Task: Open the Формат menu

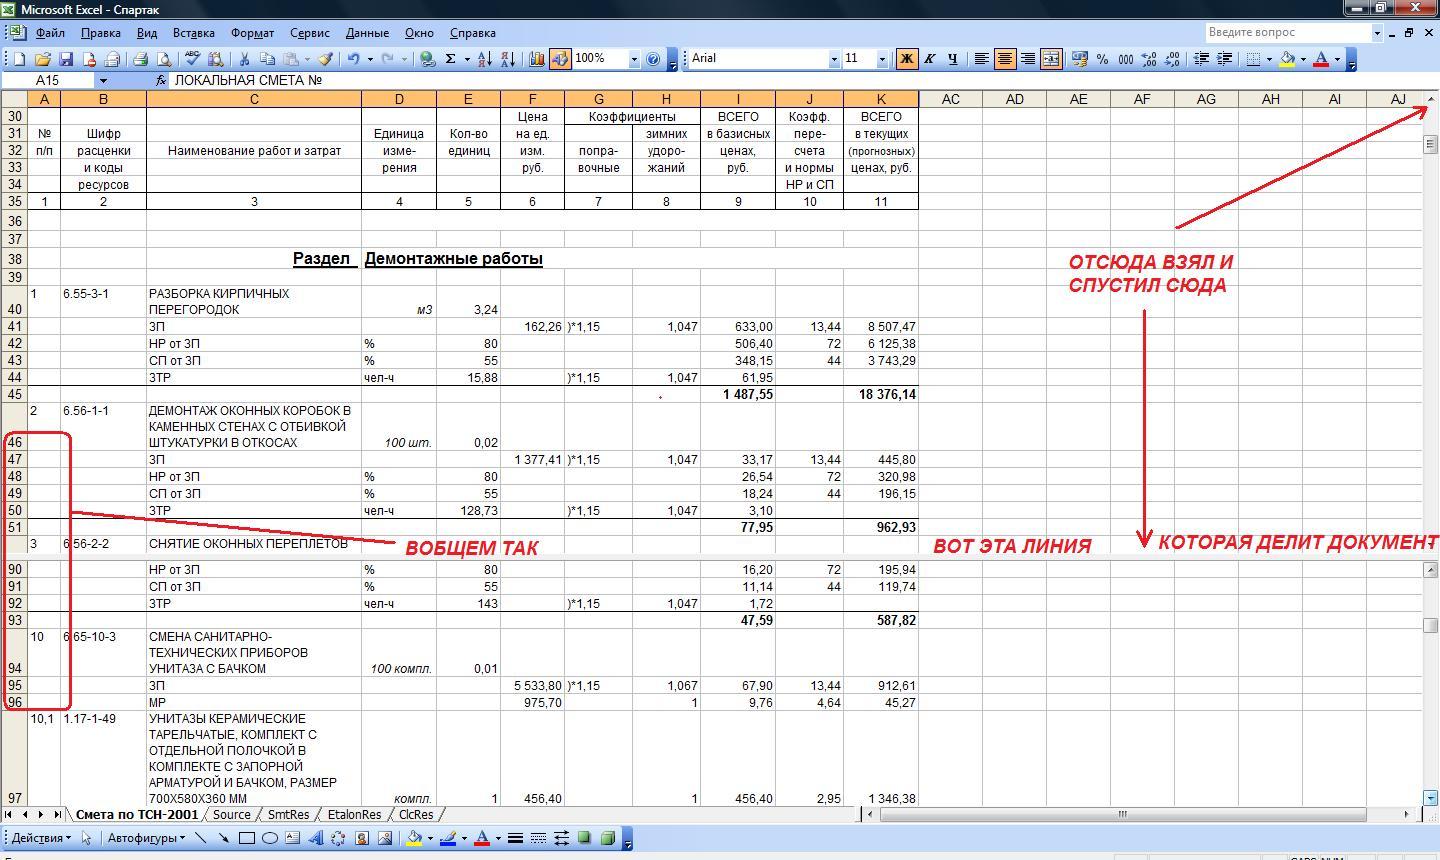Action: coord(252,33)
